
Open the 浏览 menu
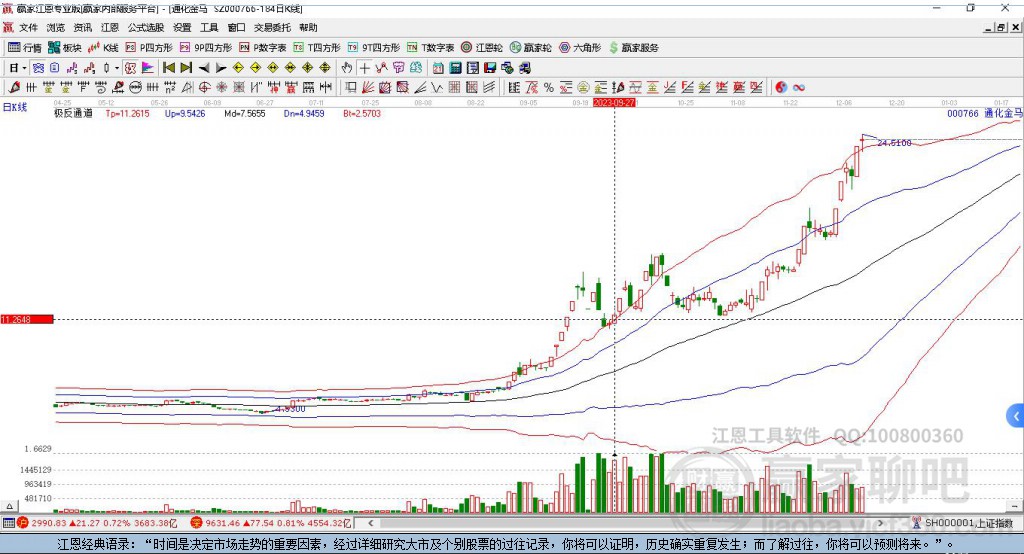coord(56,27)
